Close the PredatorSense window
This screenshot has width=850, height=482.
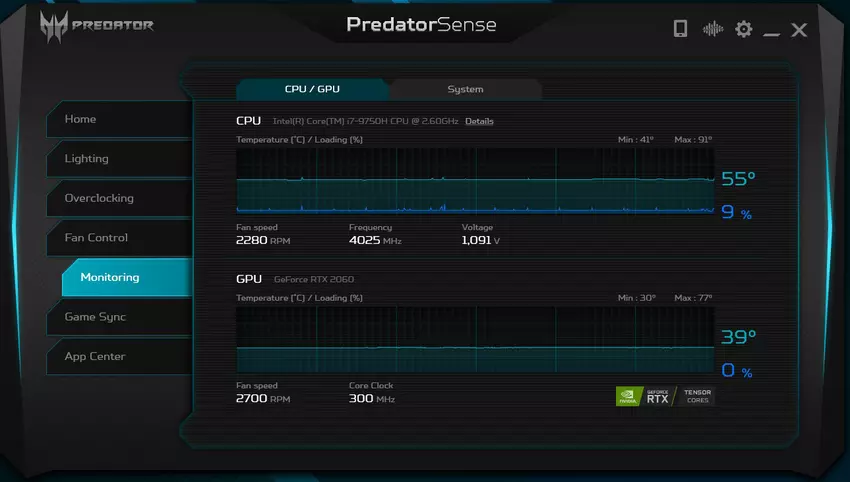(x=799, y=30)
